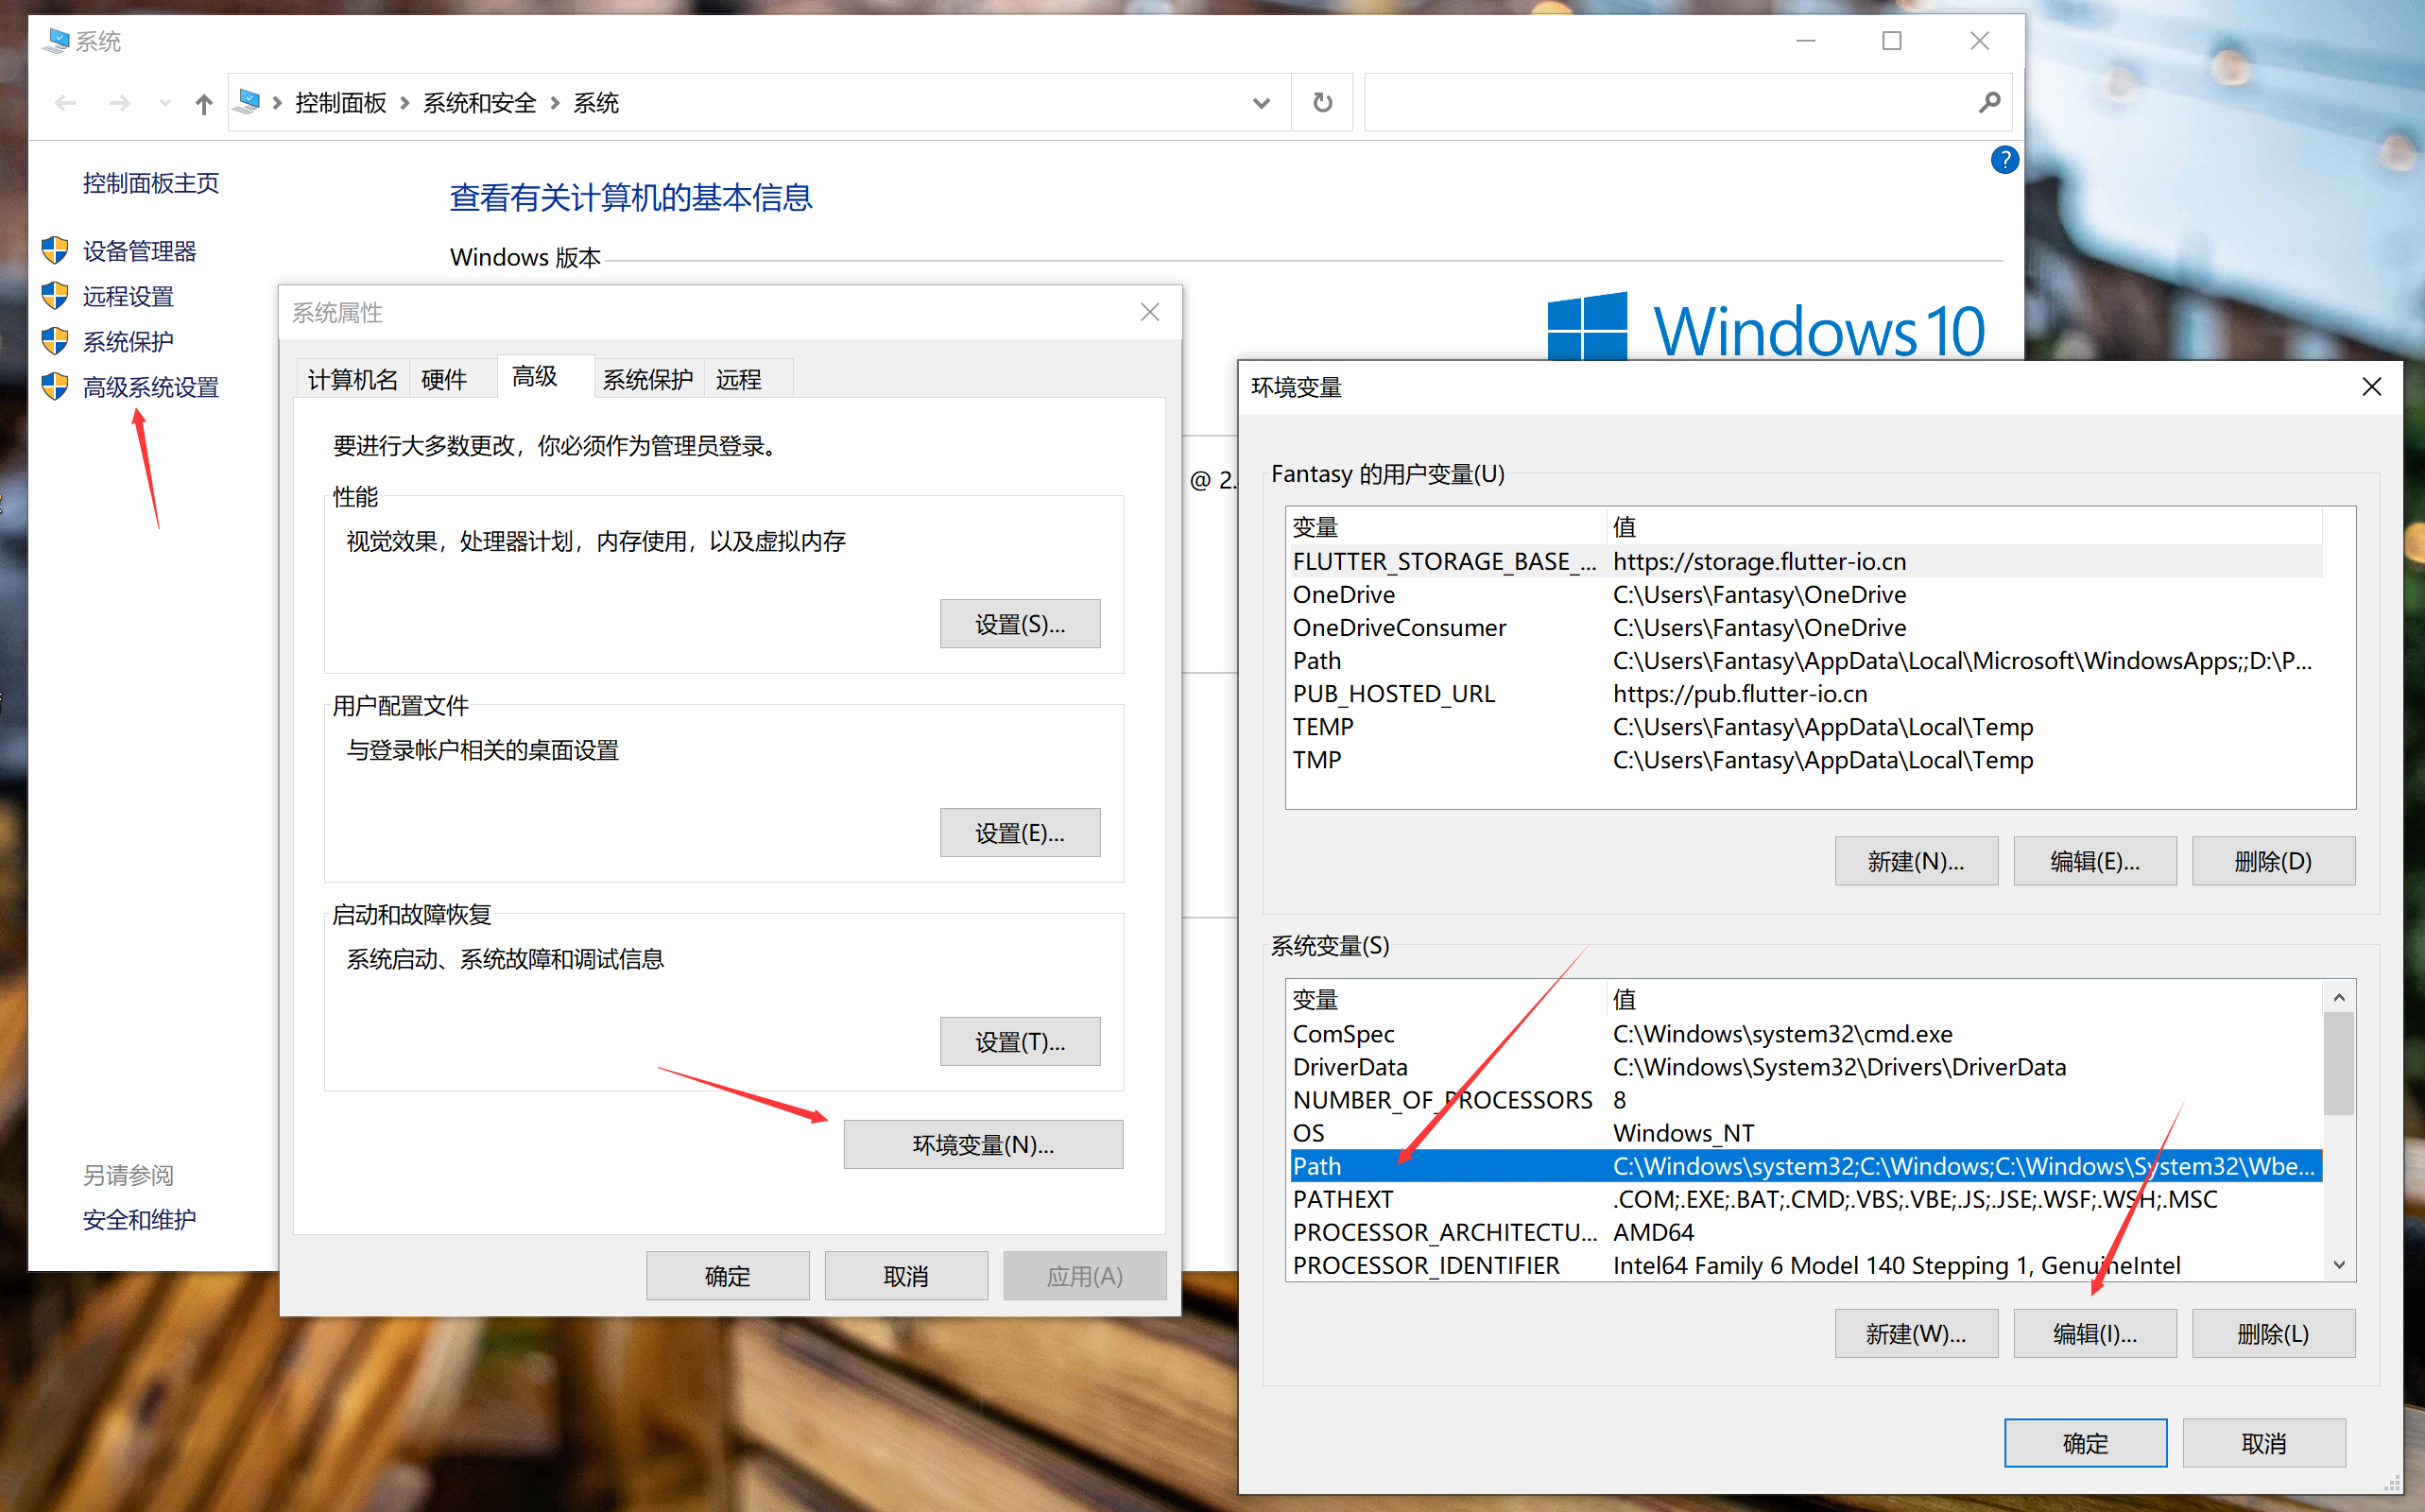Screen dimensions: 2425x1512
Task: Open user profile 设置(E)... button
Action: click(x=1020, y=833)
